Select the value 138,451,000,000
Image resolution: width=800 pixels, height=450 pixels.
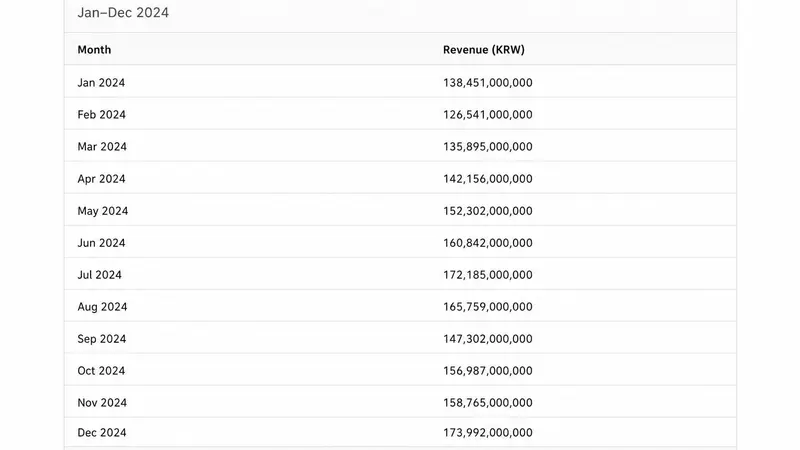488,83
